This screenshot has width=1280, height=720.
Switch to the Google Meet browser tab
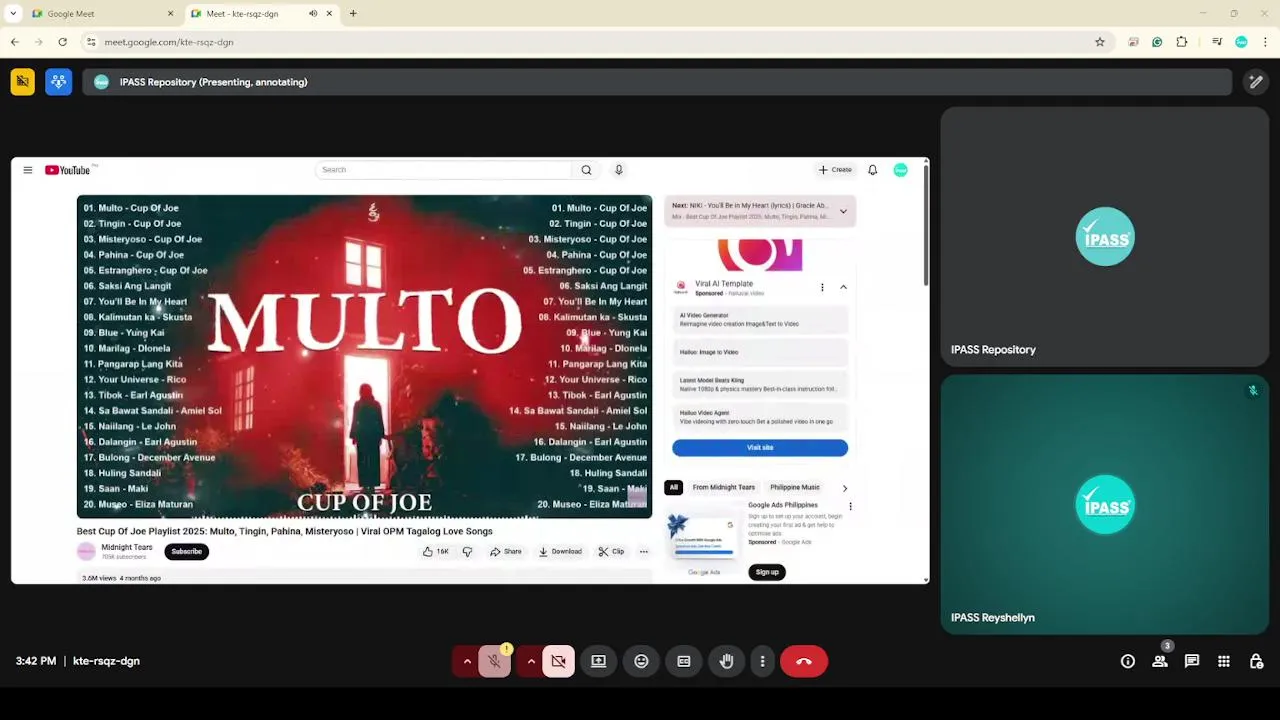[x=100, y=14]
